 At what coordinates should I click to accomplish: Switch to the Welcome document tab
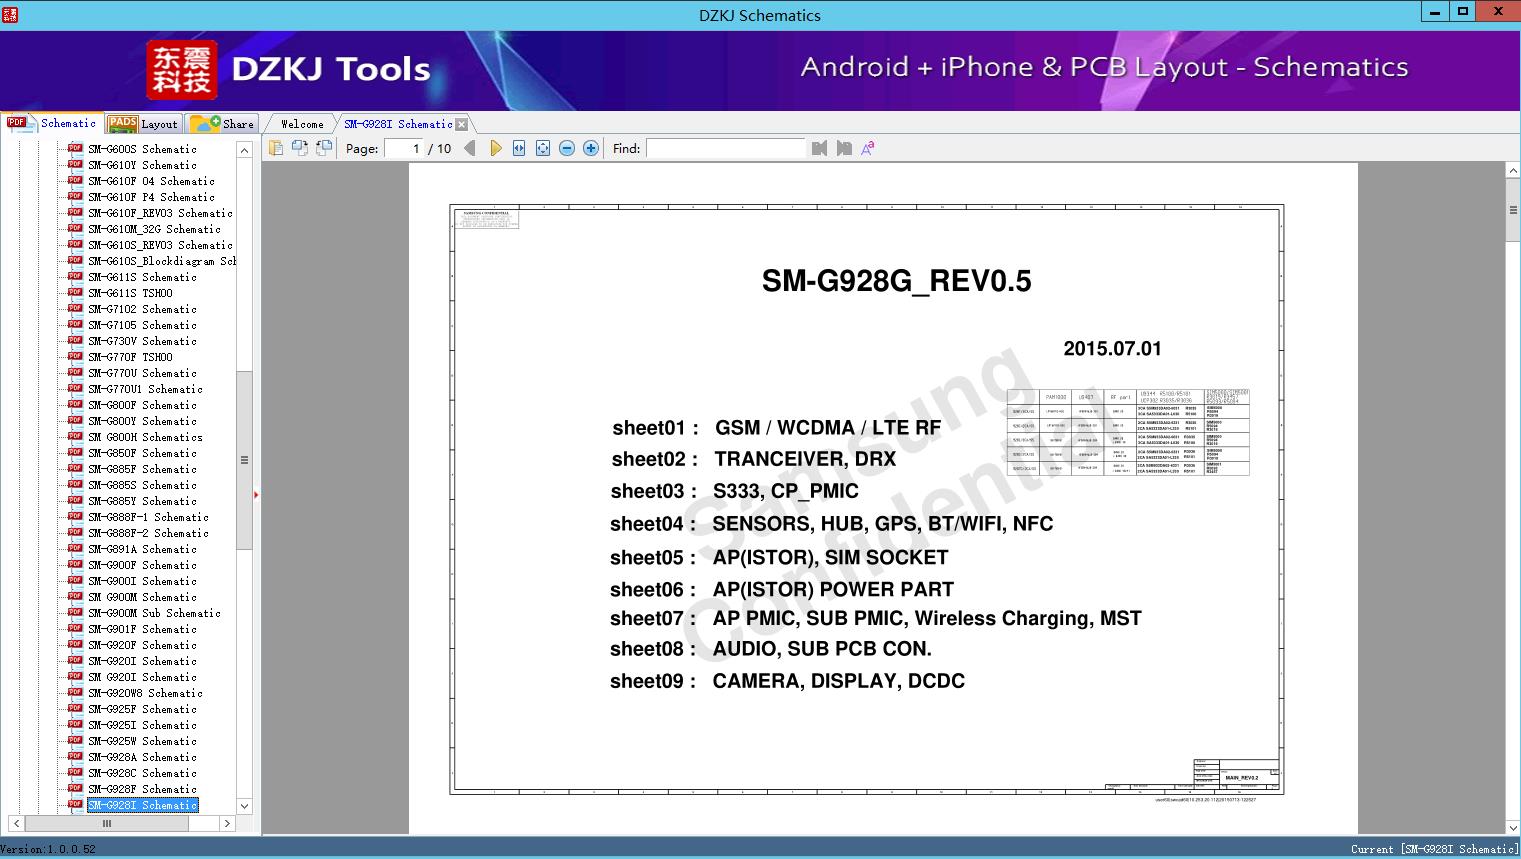(302, 124)
